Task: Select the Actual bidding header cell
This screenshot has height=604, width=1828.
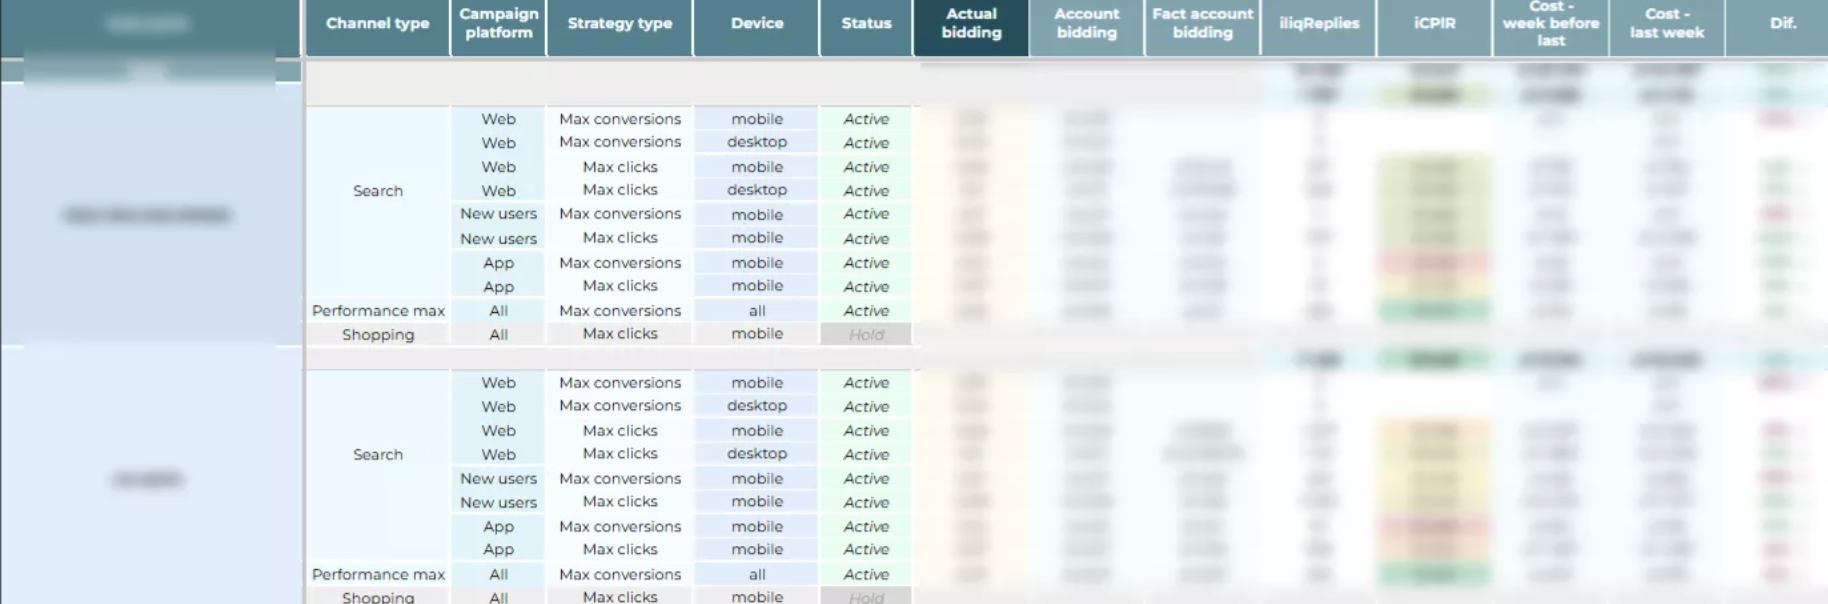Action: click(971, 24)
